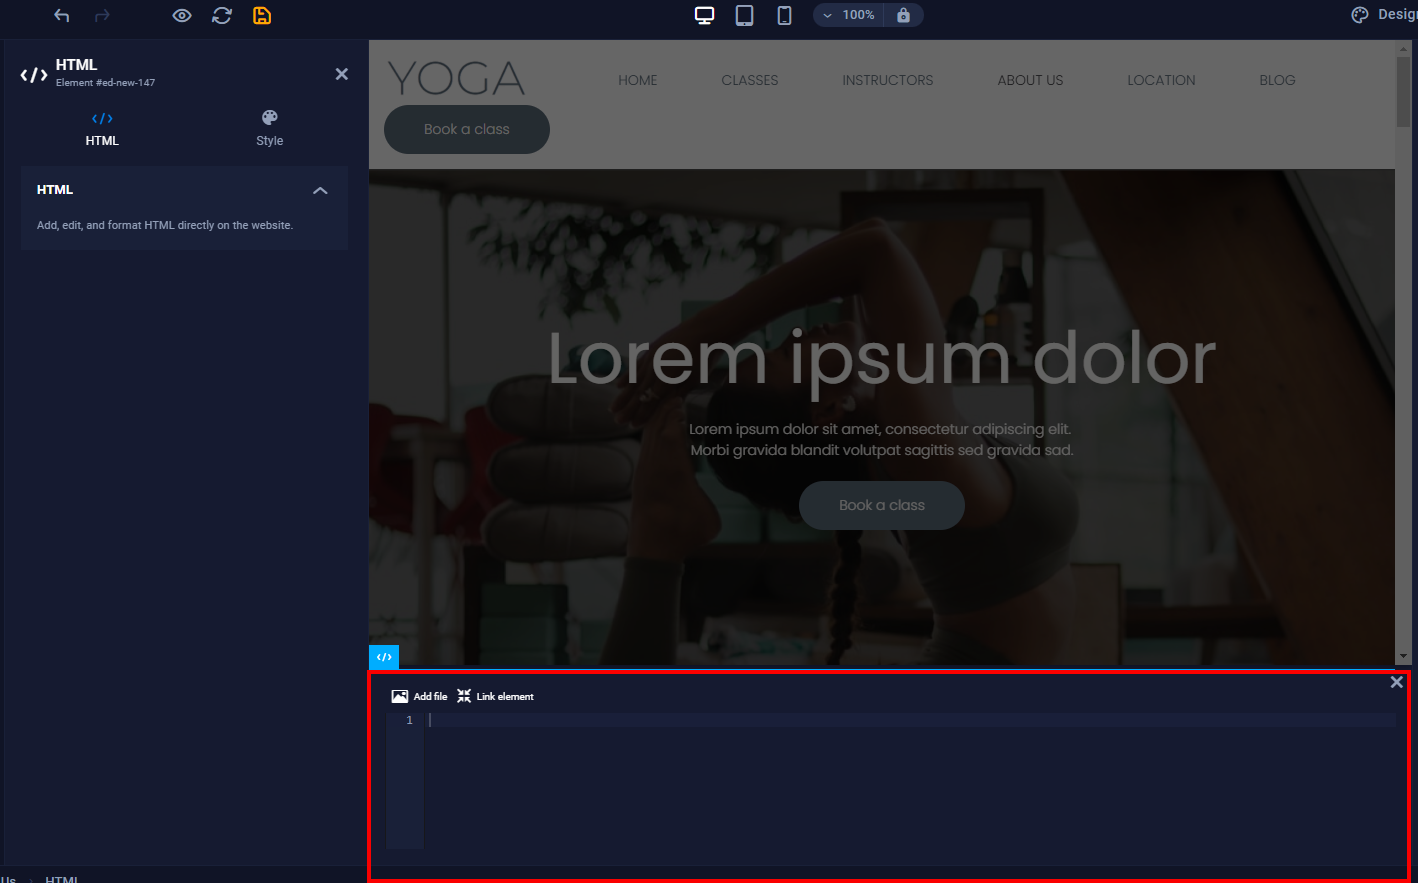
Task: Click the Link element button
Action: (496, 696)
